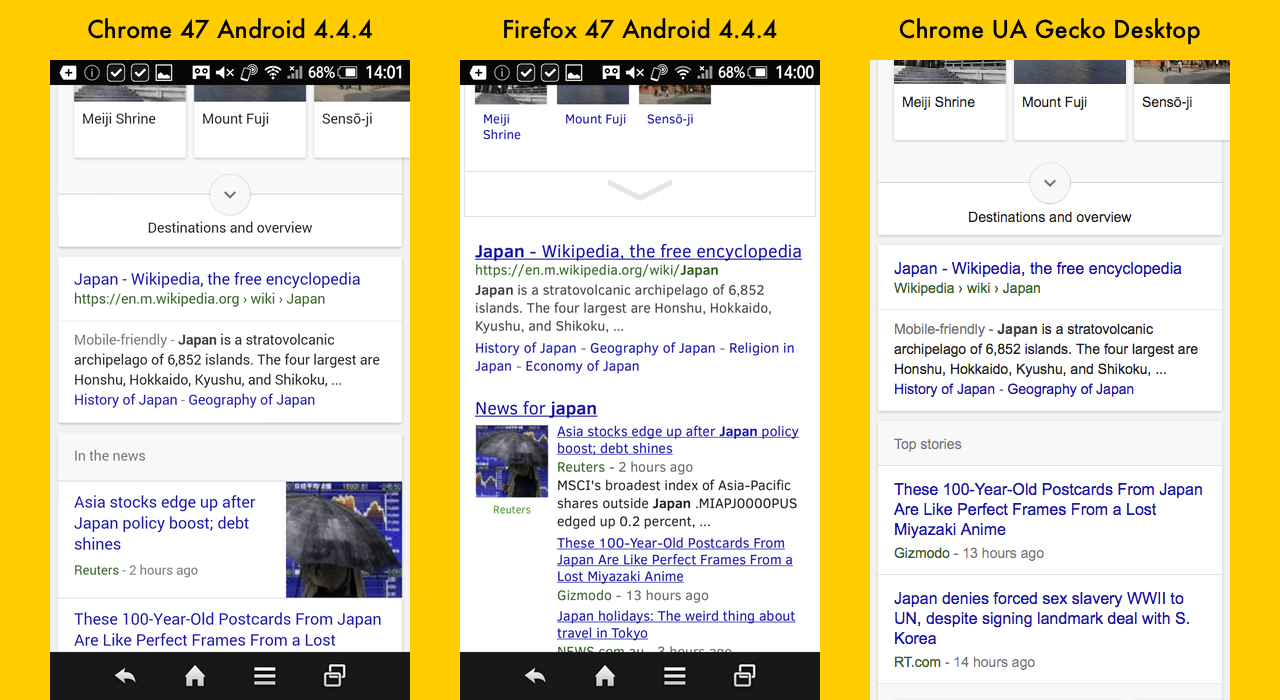Open the Sensō-ji card in the Chrome 47 panel

pos(362,121)
